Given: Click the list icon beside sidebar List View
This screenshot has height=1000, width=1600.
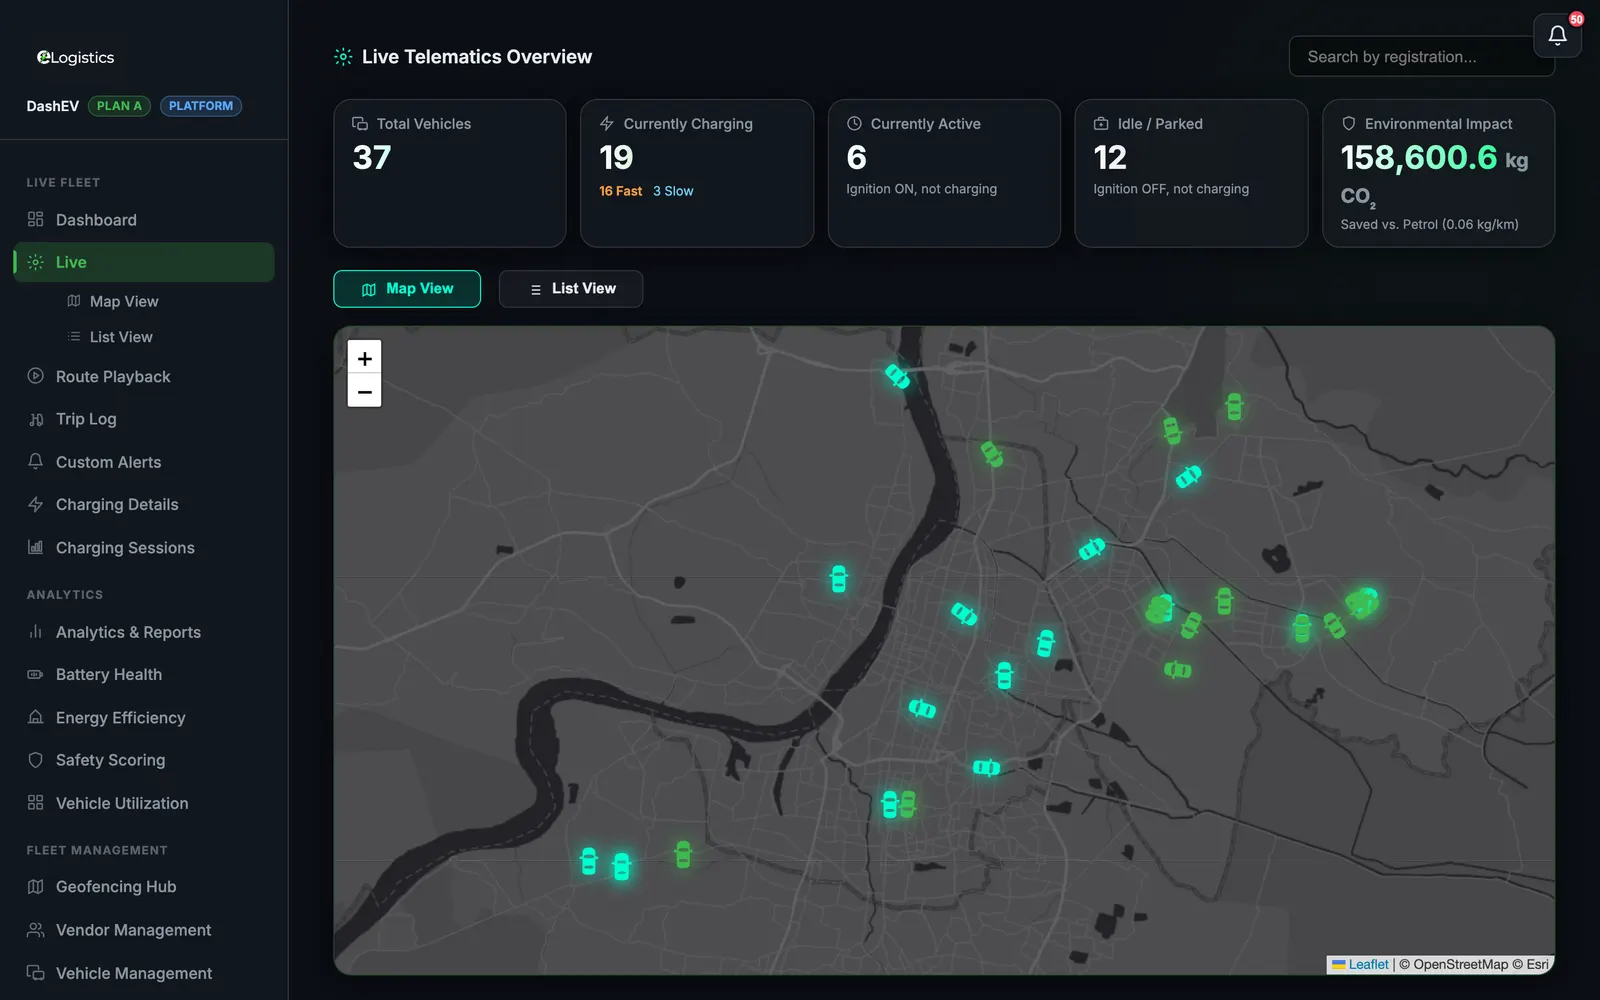Looking at the screenshot, I should point(73,337).
